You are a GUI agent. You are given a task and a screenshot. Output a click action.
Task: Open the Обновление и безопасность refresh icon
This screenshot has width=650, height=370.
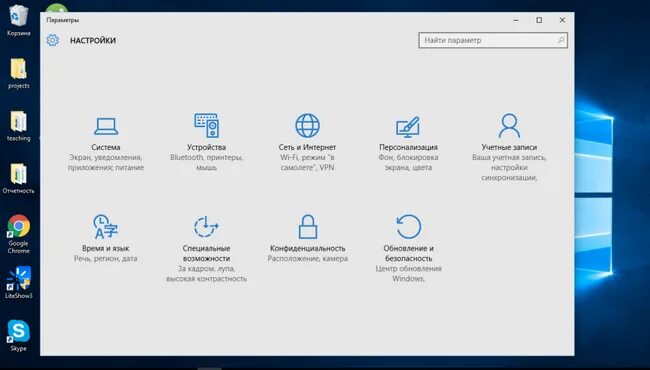pyautogui.click(x=408, y=227)
